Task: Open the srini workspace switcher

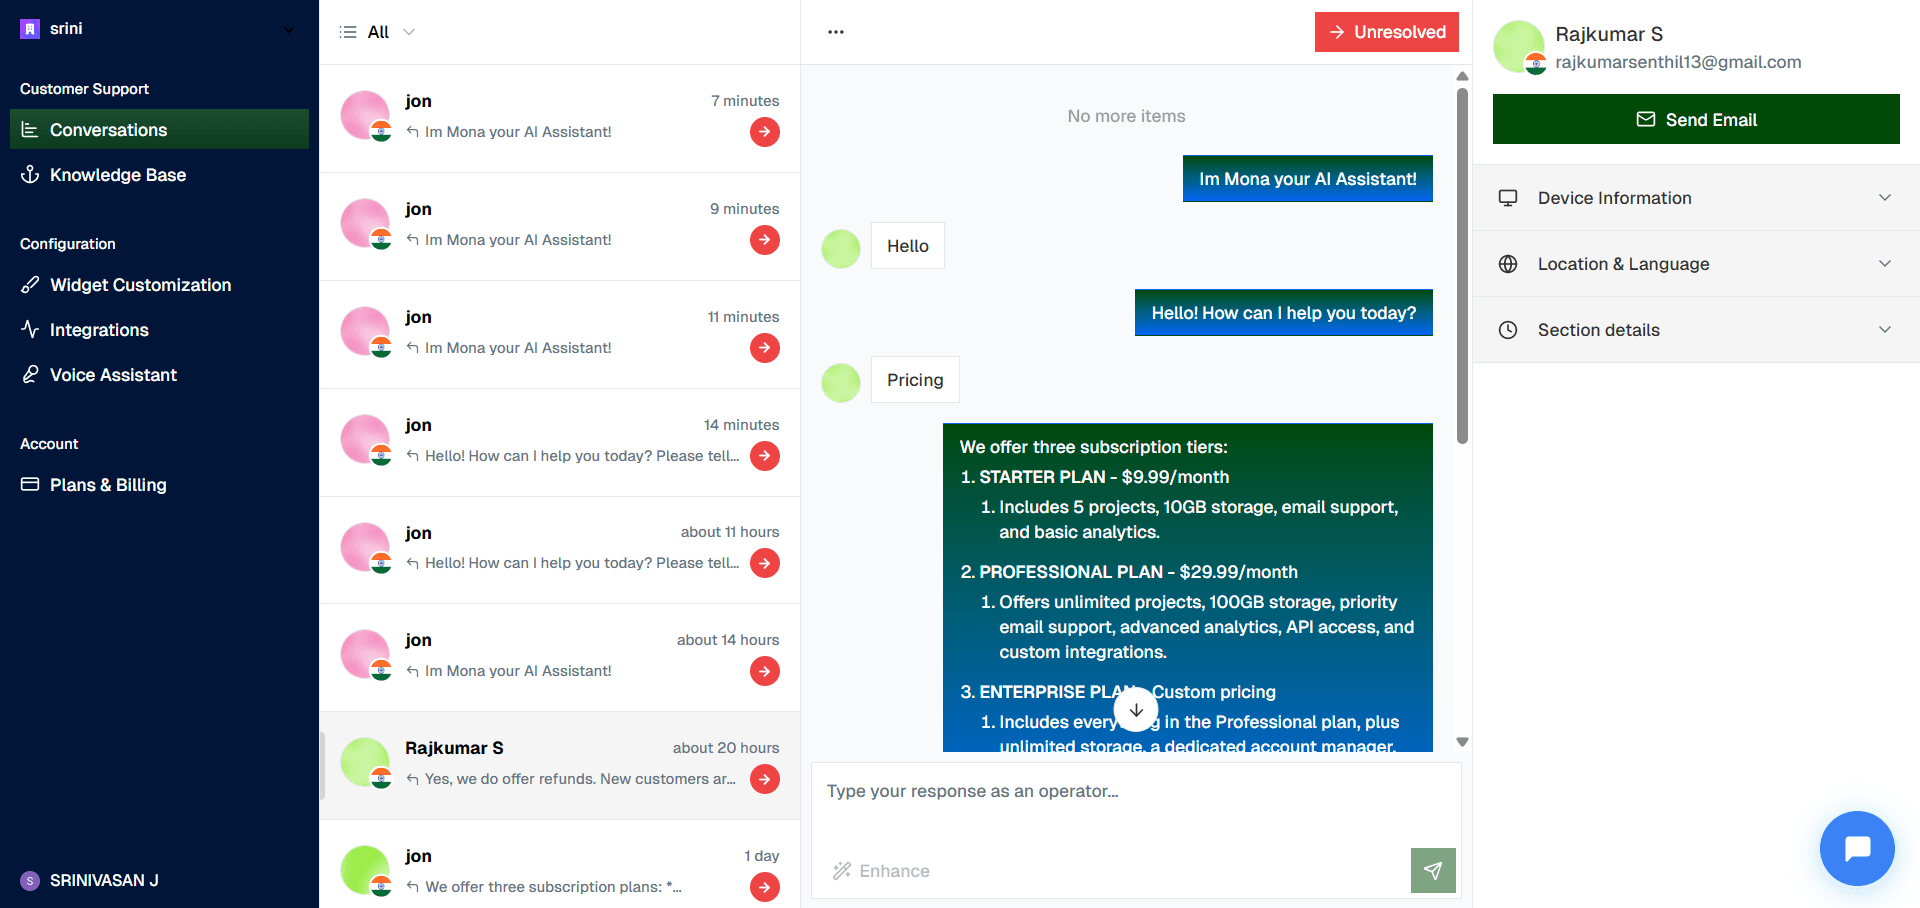Action: pos(158,29)
